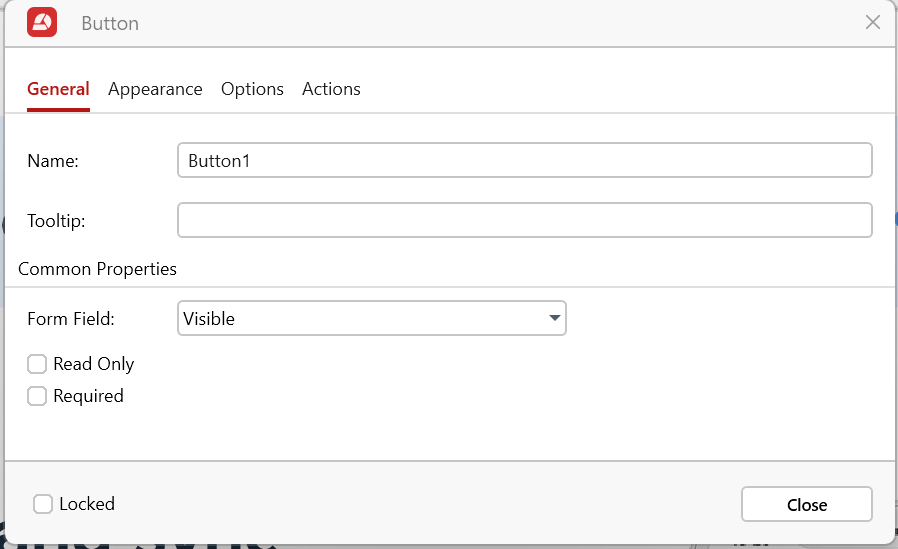Click the Common Properties section heading
This screenshot has height=549, width=898.
tap(97, 269)
